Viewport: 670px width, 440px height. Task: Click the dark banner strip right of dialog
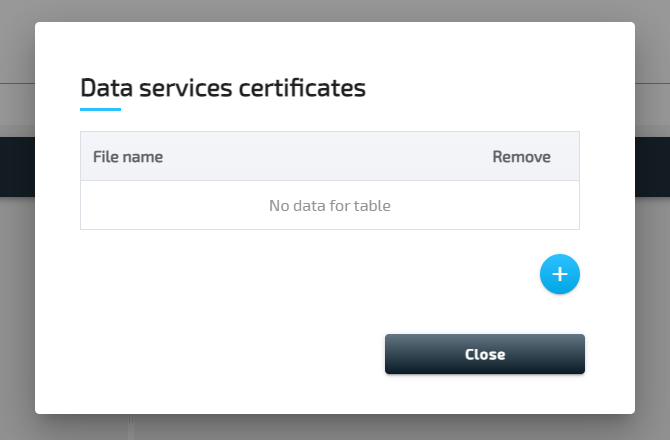[652, 167]
